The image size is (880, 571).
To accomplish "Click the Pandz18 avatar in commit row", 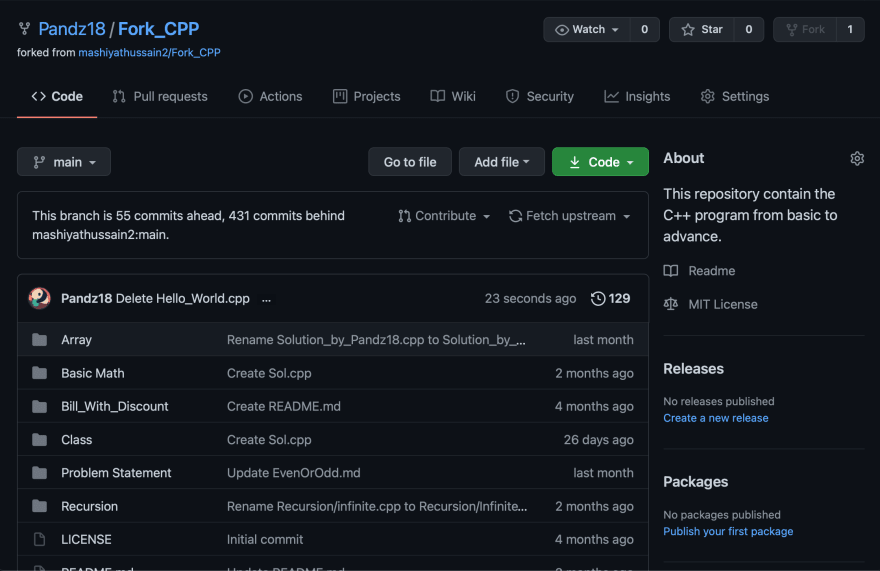I will pos(39,298).
